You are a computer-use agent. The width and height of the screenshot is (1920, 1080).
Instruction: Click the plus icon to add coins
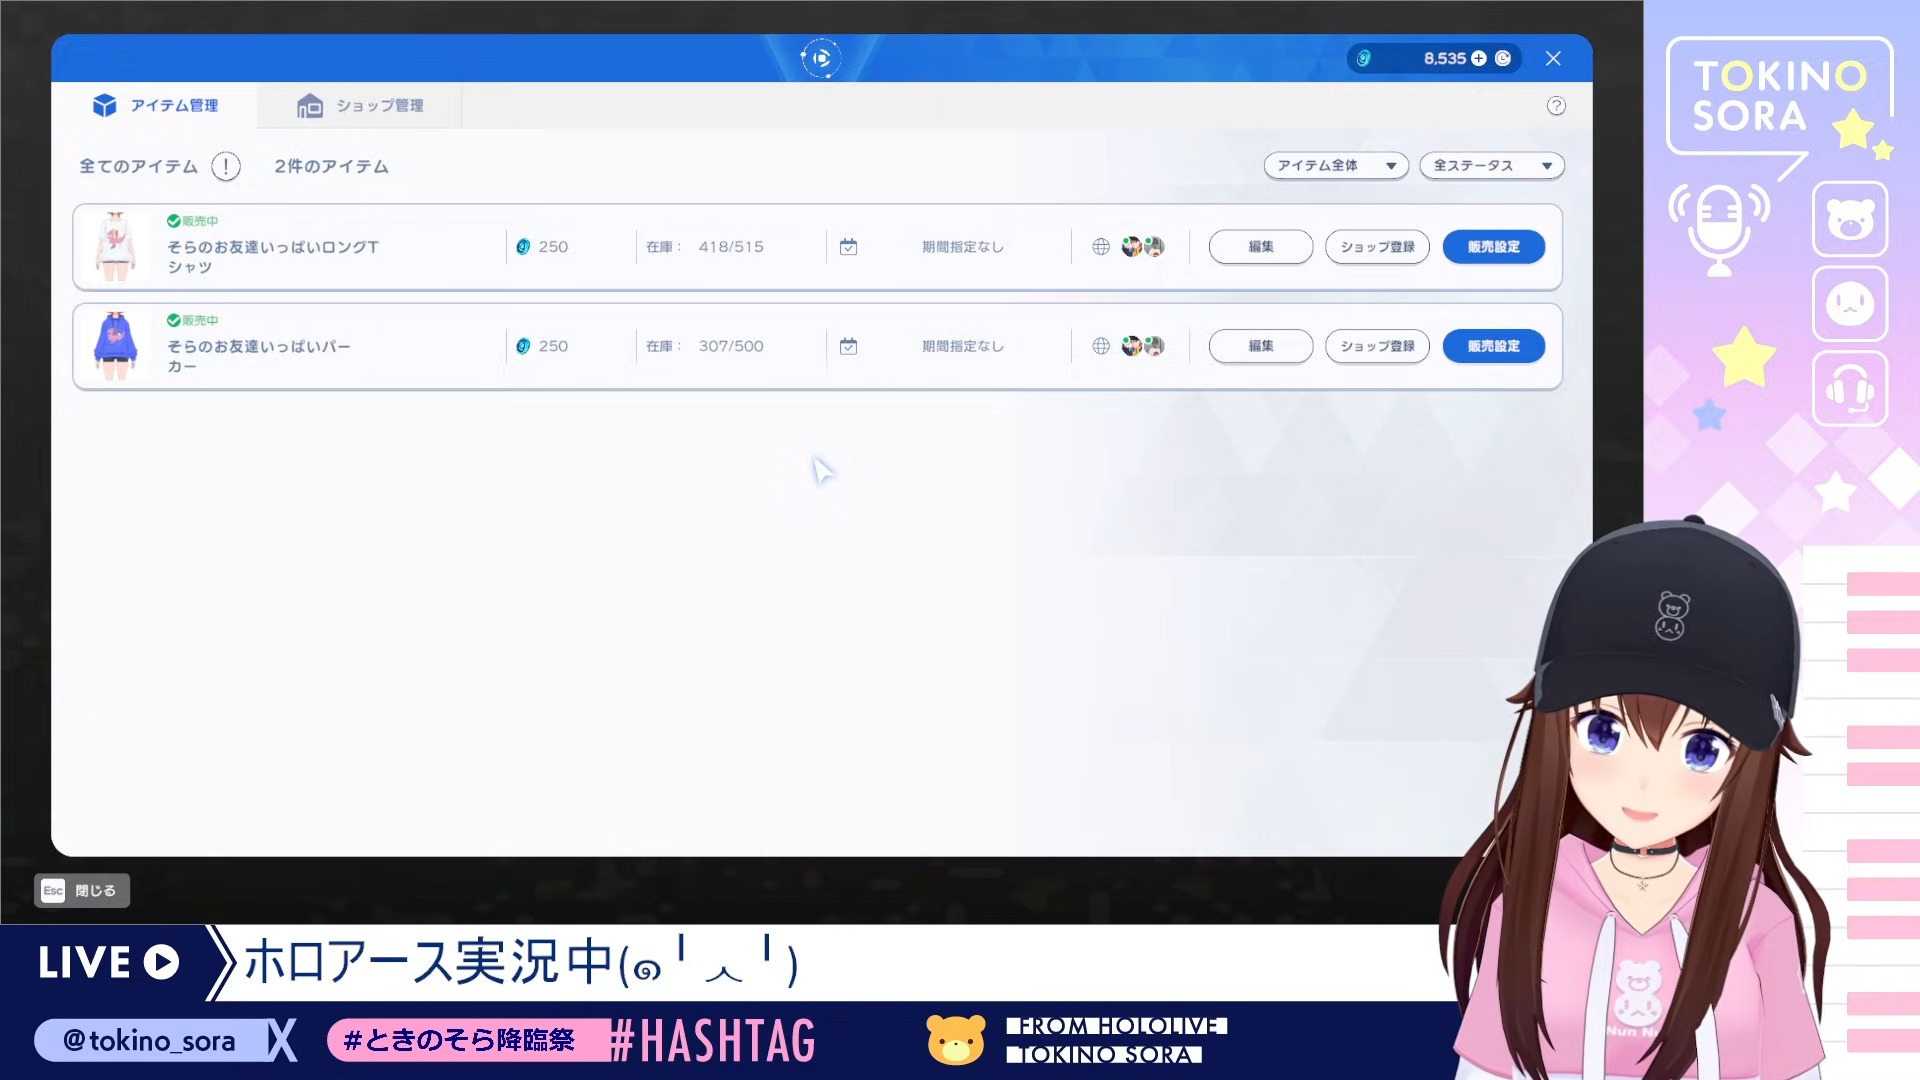point(1479,59)
